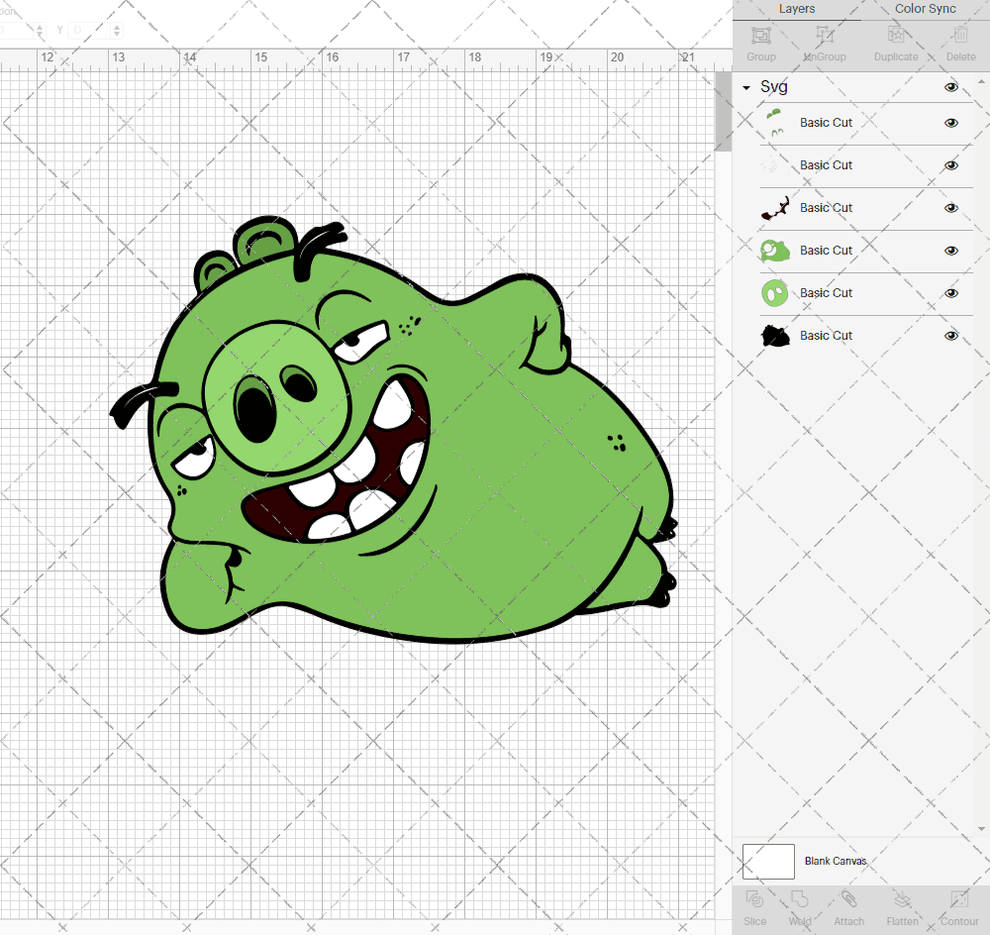
Task: Hide the Svg group with its eye toggle
Action: click(951, 88)
